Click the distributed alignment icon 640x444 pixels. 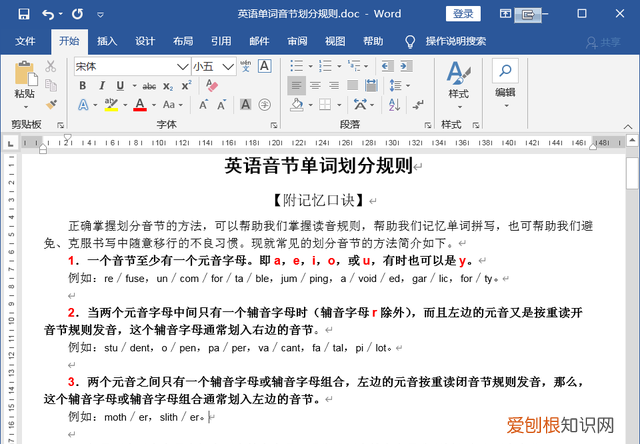coord(371,85)
